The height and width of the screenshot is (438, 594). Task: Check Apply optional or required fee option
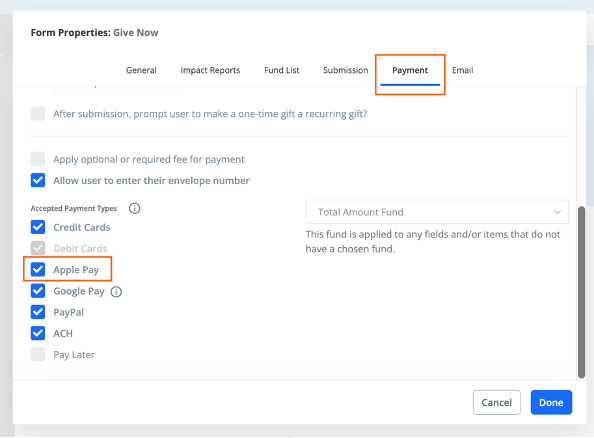point(38,159)
